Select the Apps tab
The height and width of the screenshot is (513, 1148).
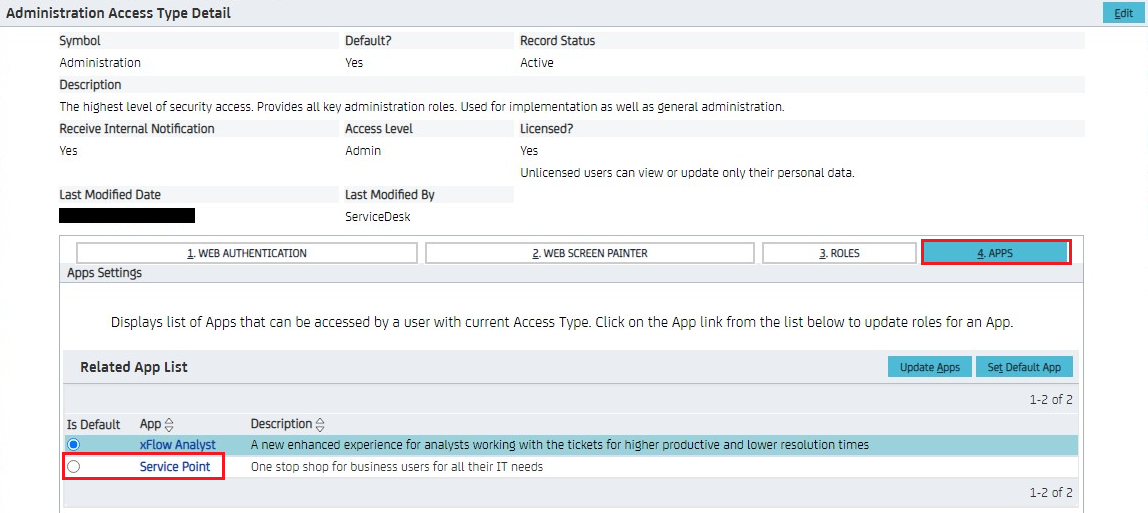(x=995, y=253)
